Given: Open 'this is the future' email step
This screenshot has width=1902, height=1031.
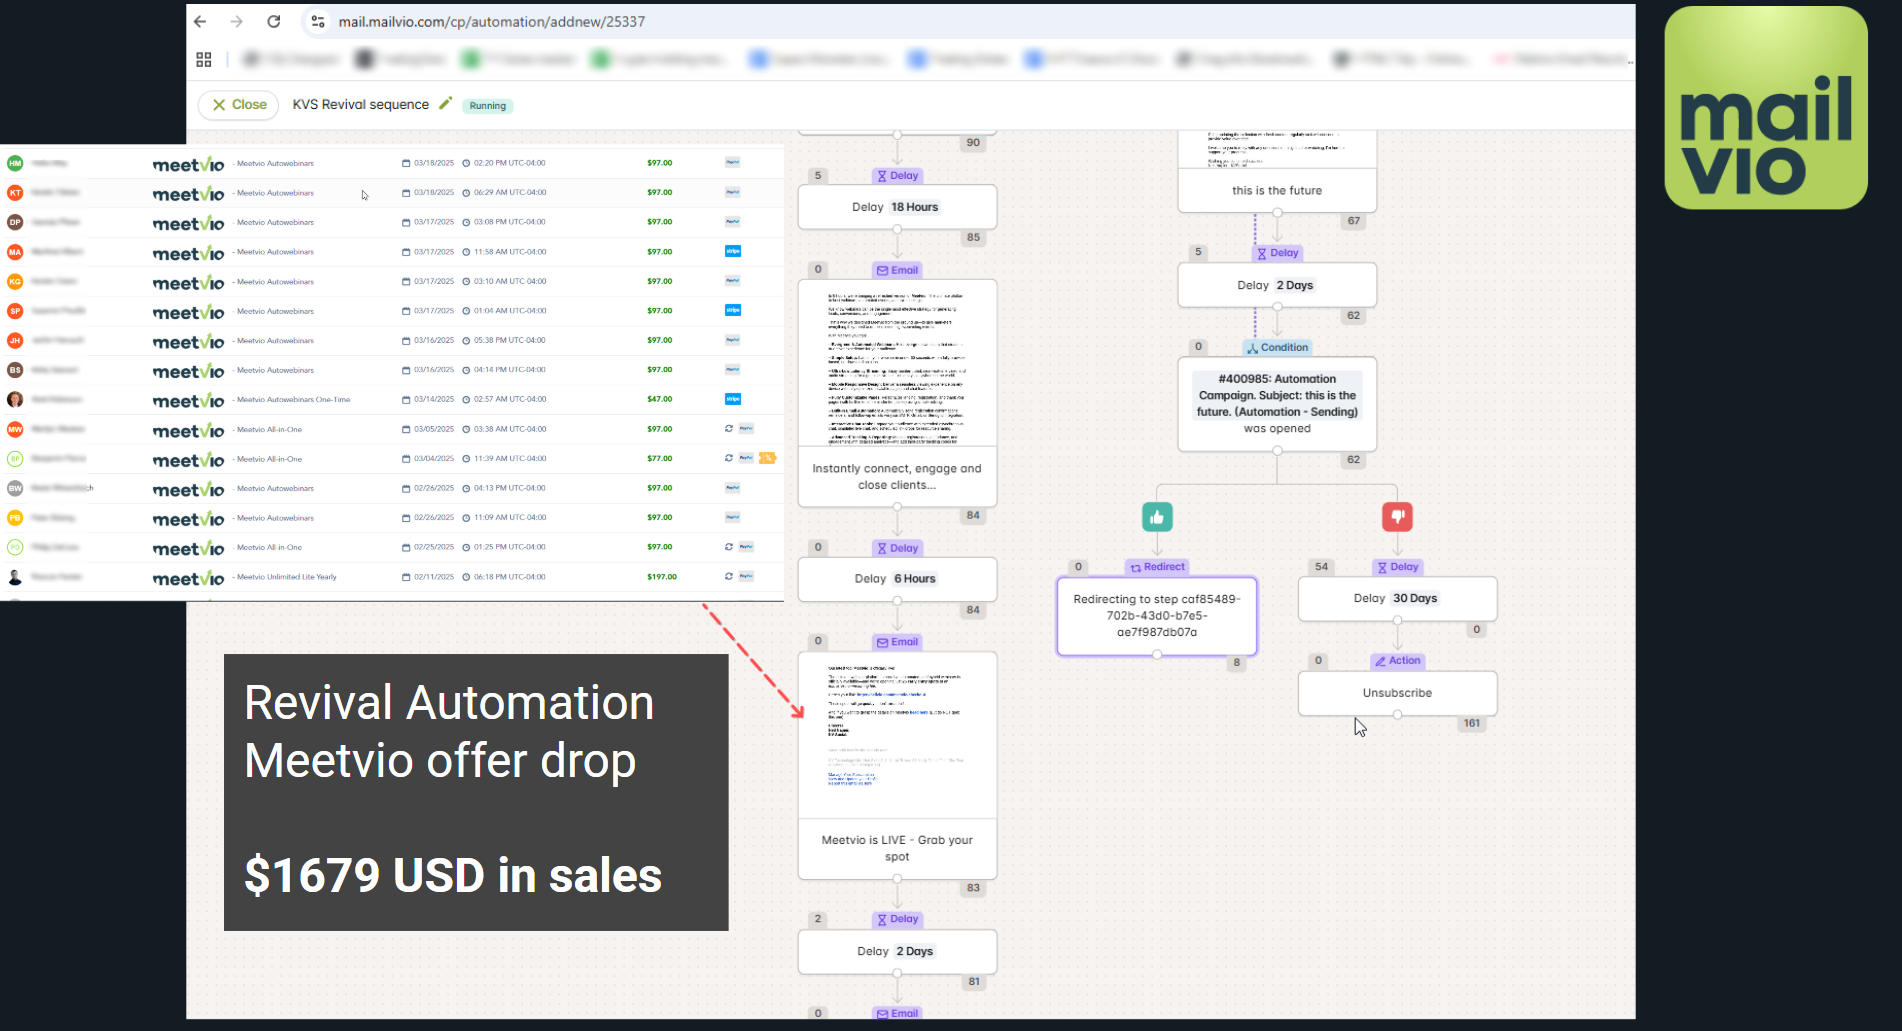Looking at the screenshot, I should click(1277, 172).
